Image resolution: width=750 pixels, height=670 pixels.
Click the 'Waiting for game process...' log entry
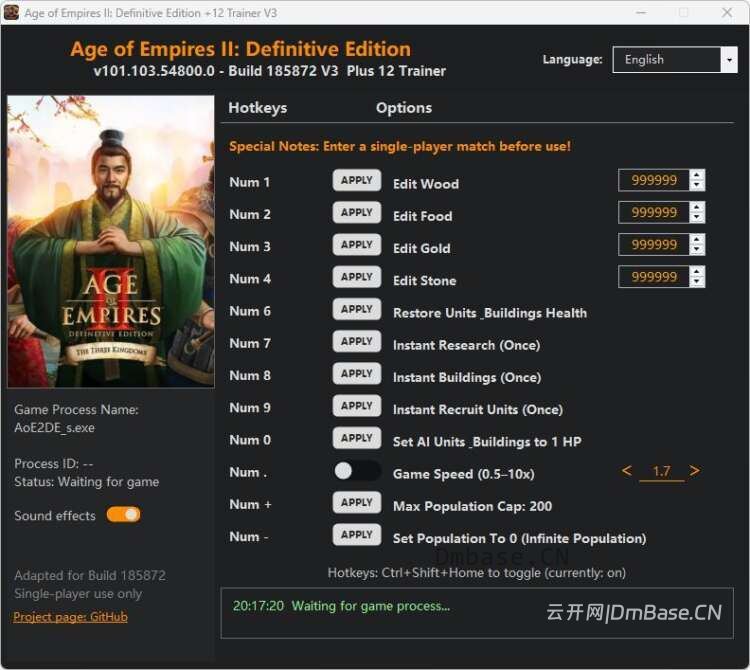pyautogui.click(x=341, y=606)
